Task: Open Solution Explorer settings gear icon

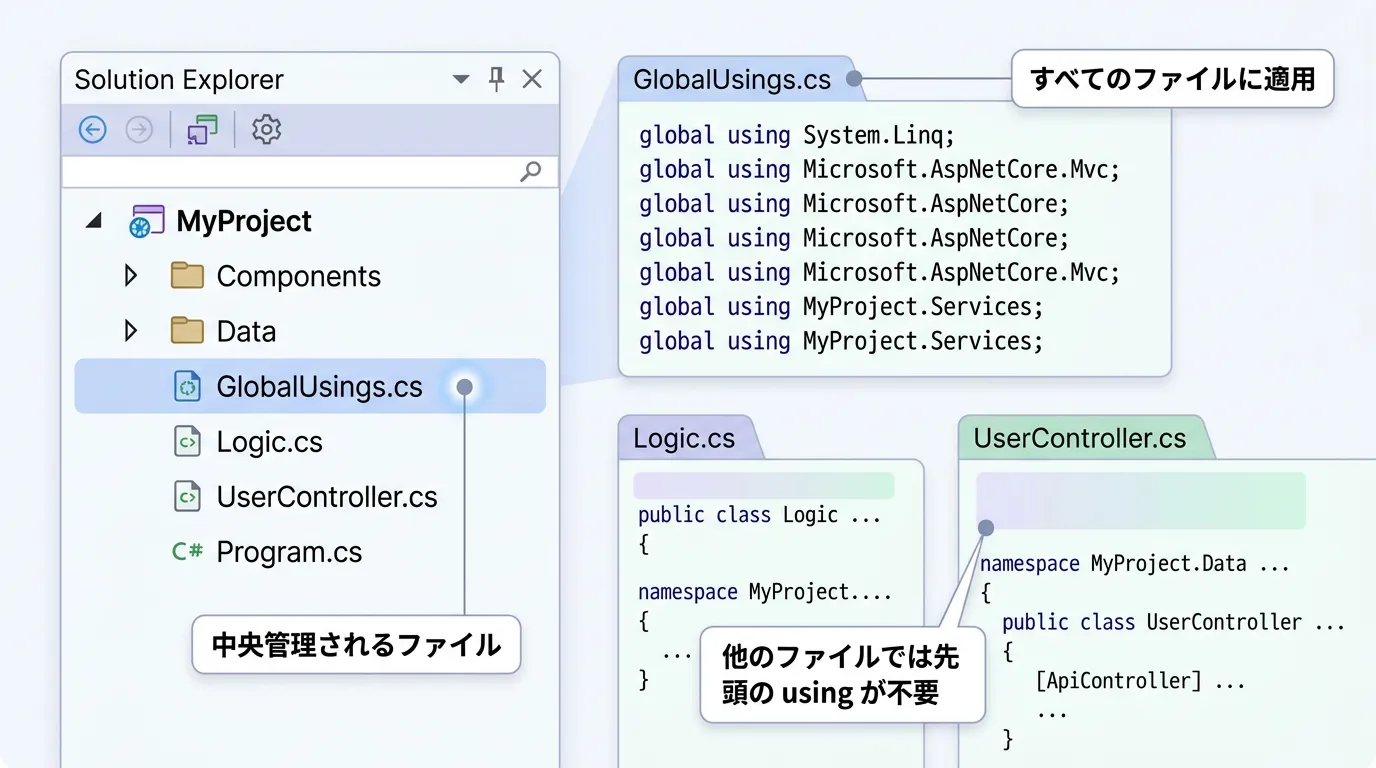Action: point(266,129)
